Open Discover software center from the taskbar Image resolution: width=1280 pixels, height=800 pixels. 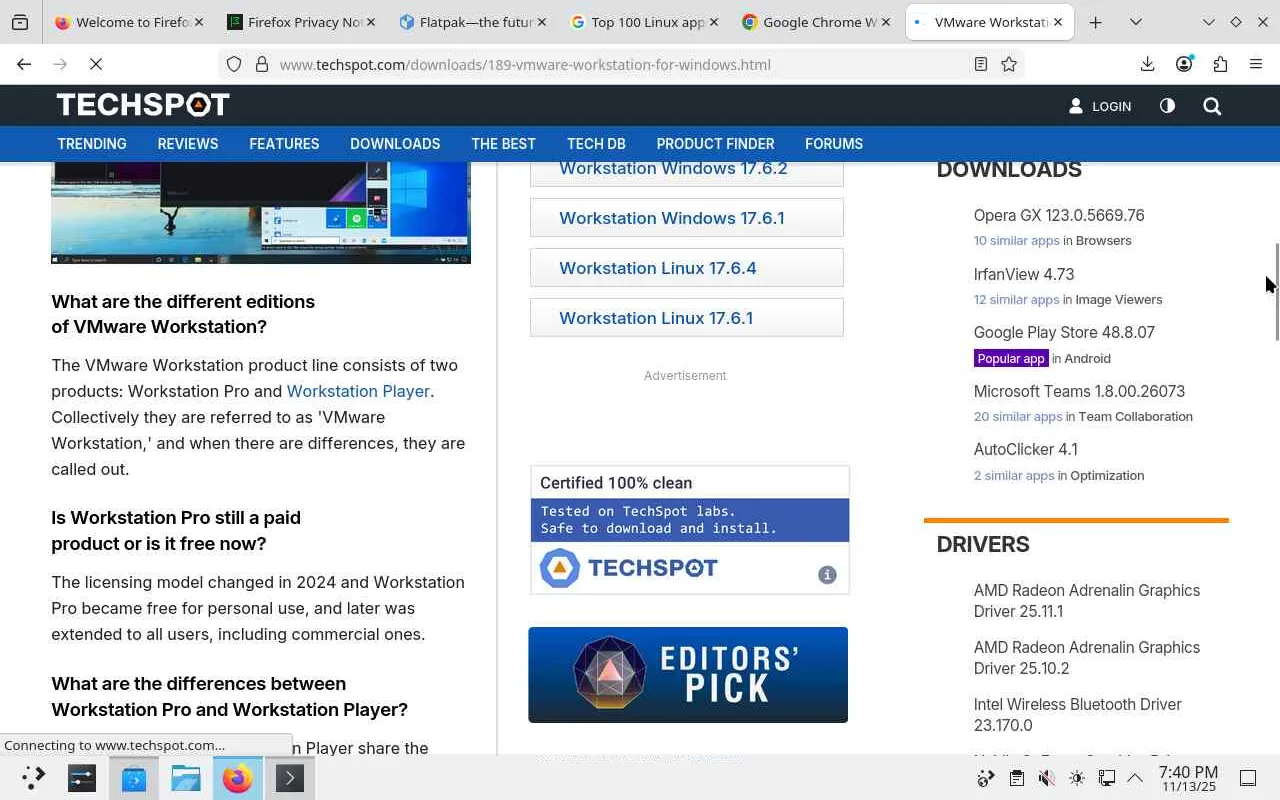tap(134, 778)
